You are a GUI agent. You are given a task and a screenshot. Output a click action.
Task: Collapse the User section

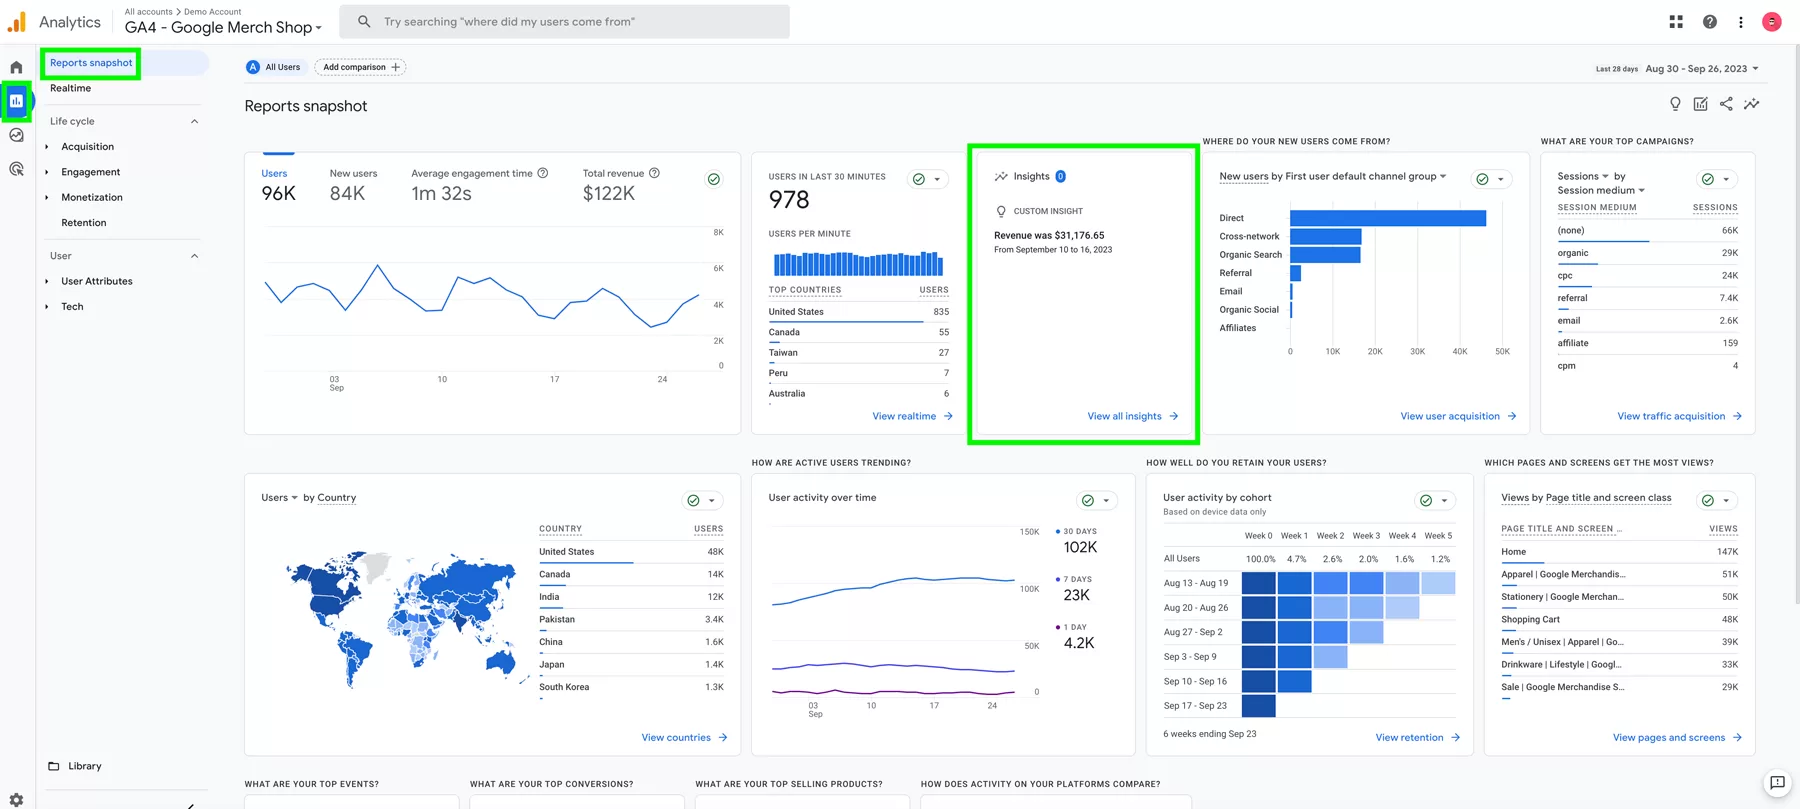[x=194, y=256]
